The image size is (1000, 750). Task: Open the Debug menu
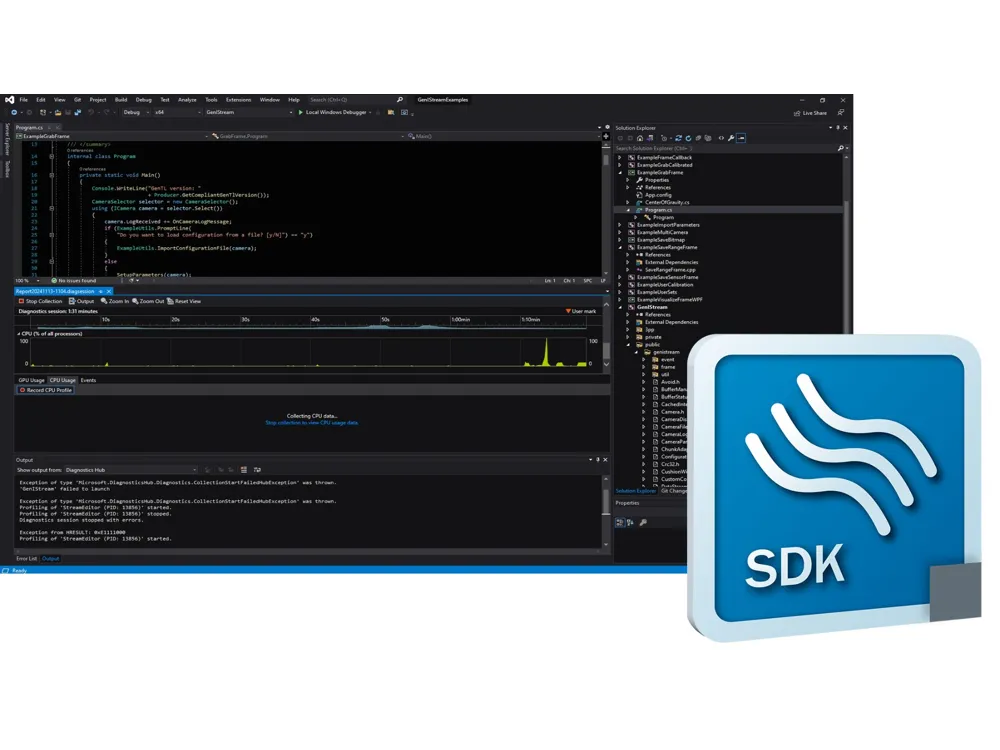(x=143, y=99)
